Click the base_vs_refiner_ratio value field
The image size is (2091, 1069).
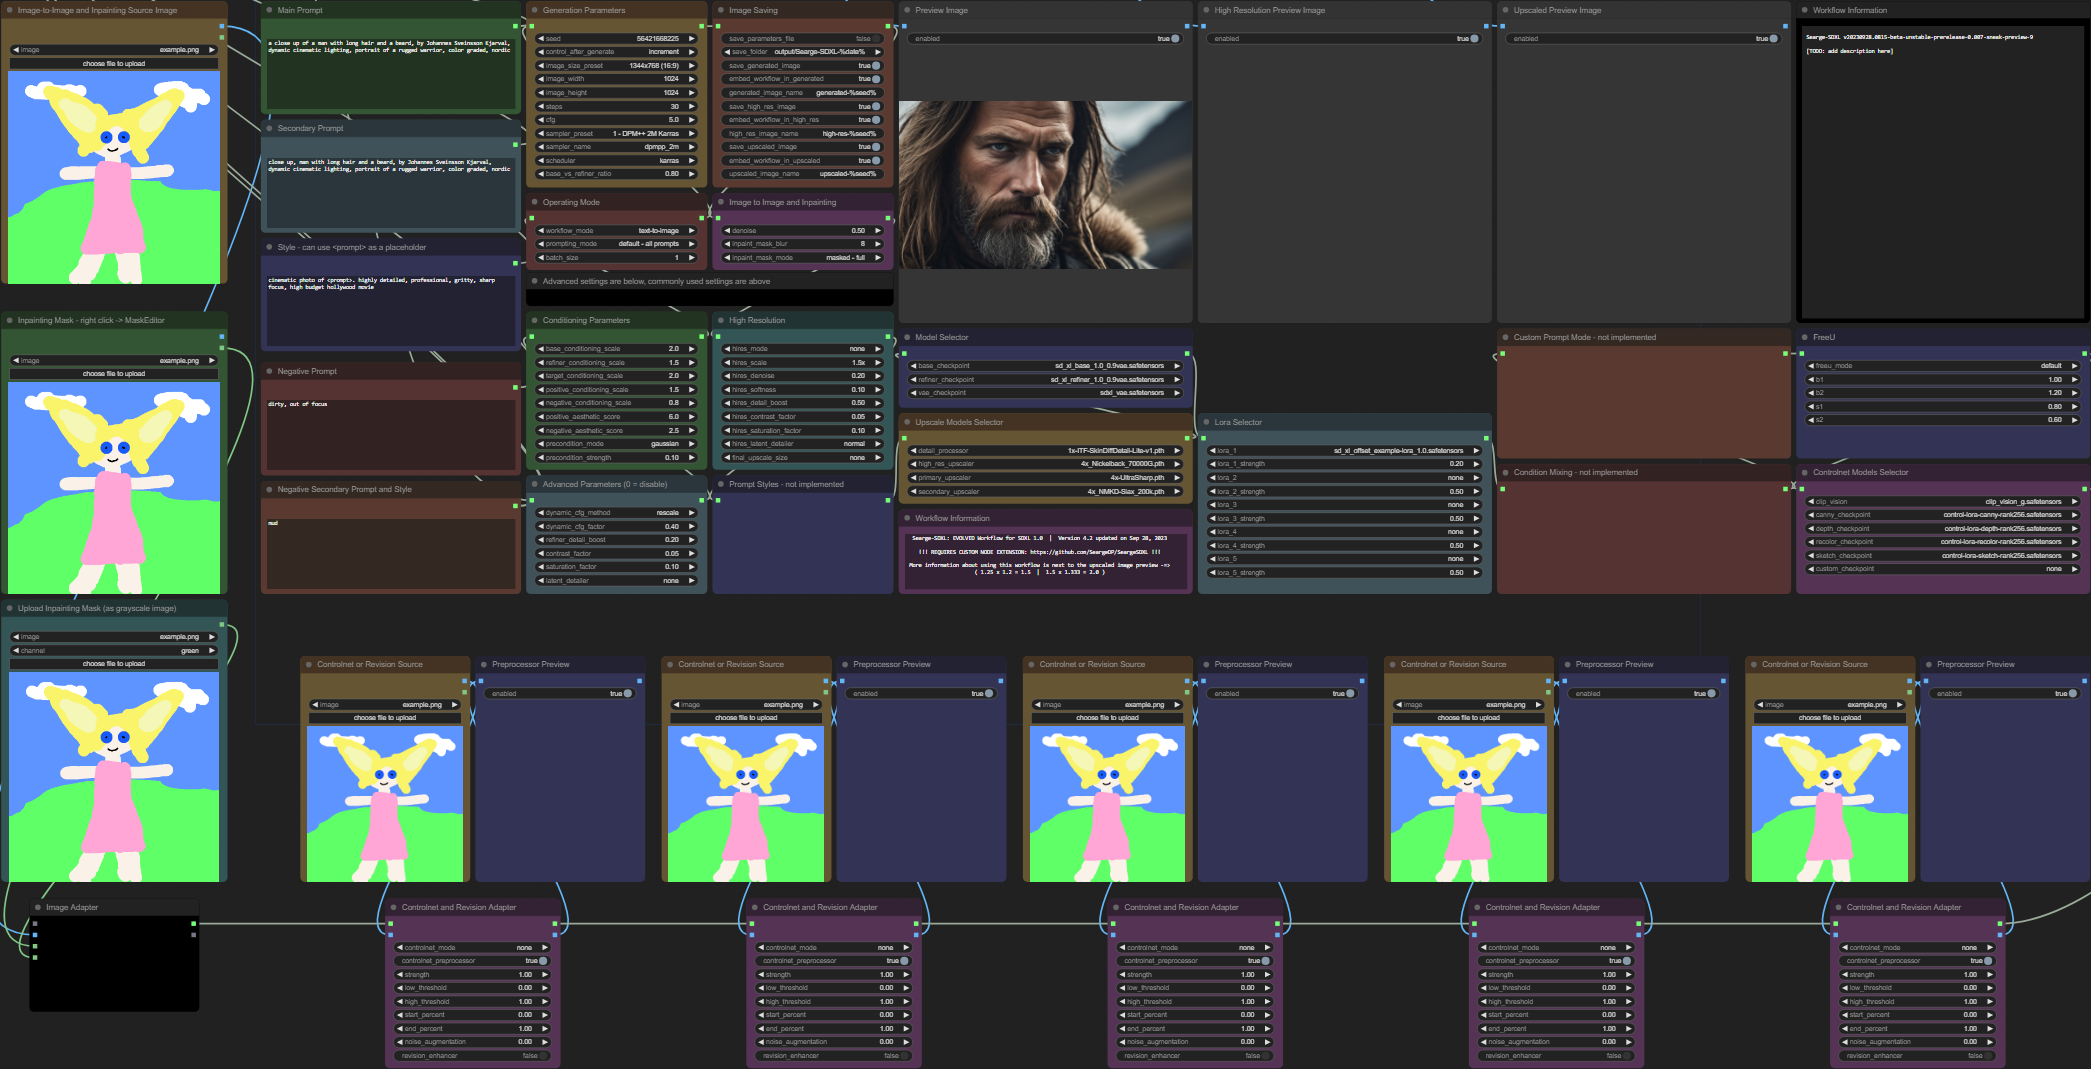tap(616, 174)
